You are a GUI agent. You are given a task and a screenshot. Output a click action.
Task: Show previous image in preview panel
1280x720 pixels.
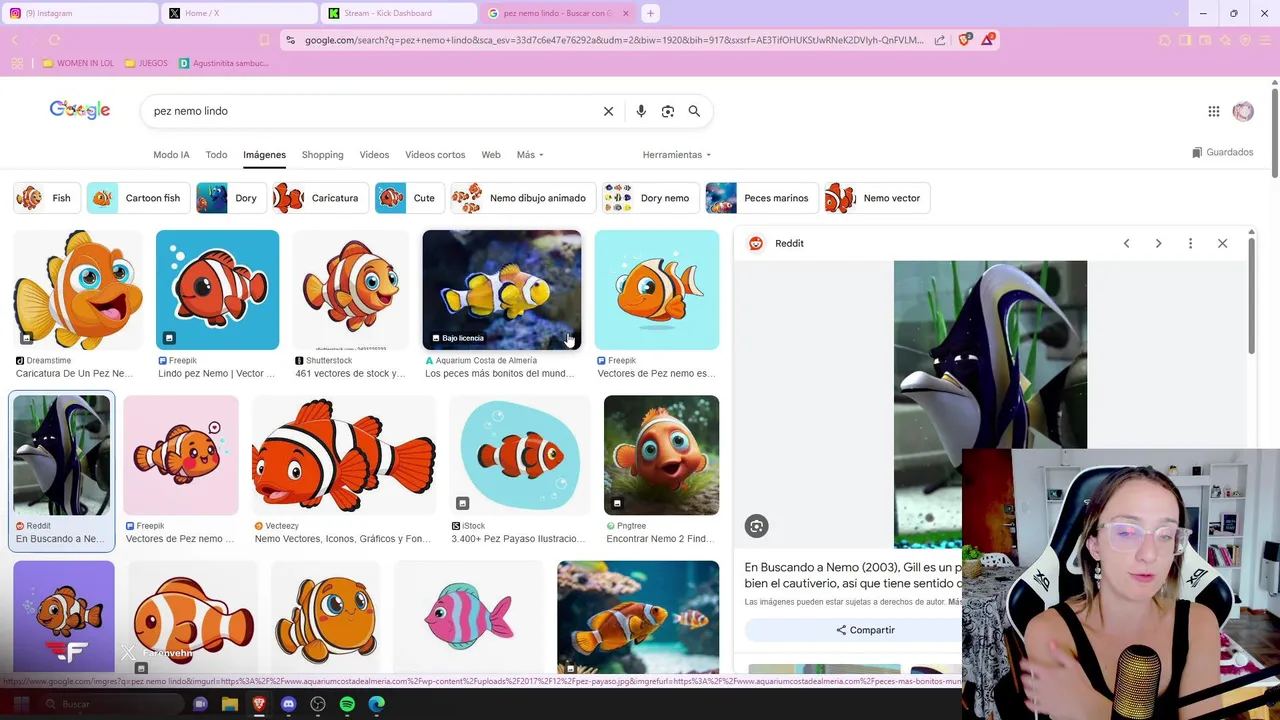pos(1126,243)
